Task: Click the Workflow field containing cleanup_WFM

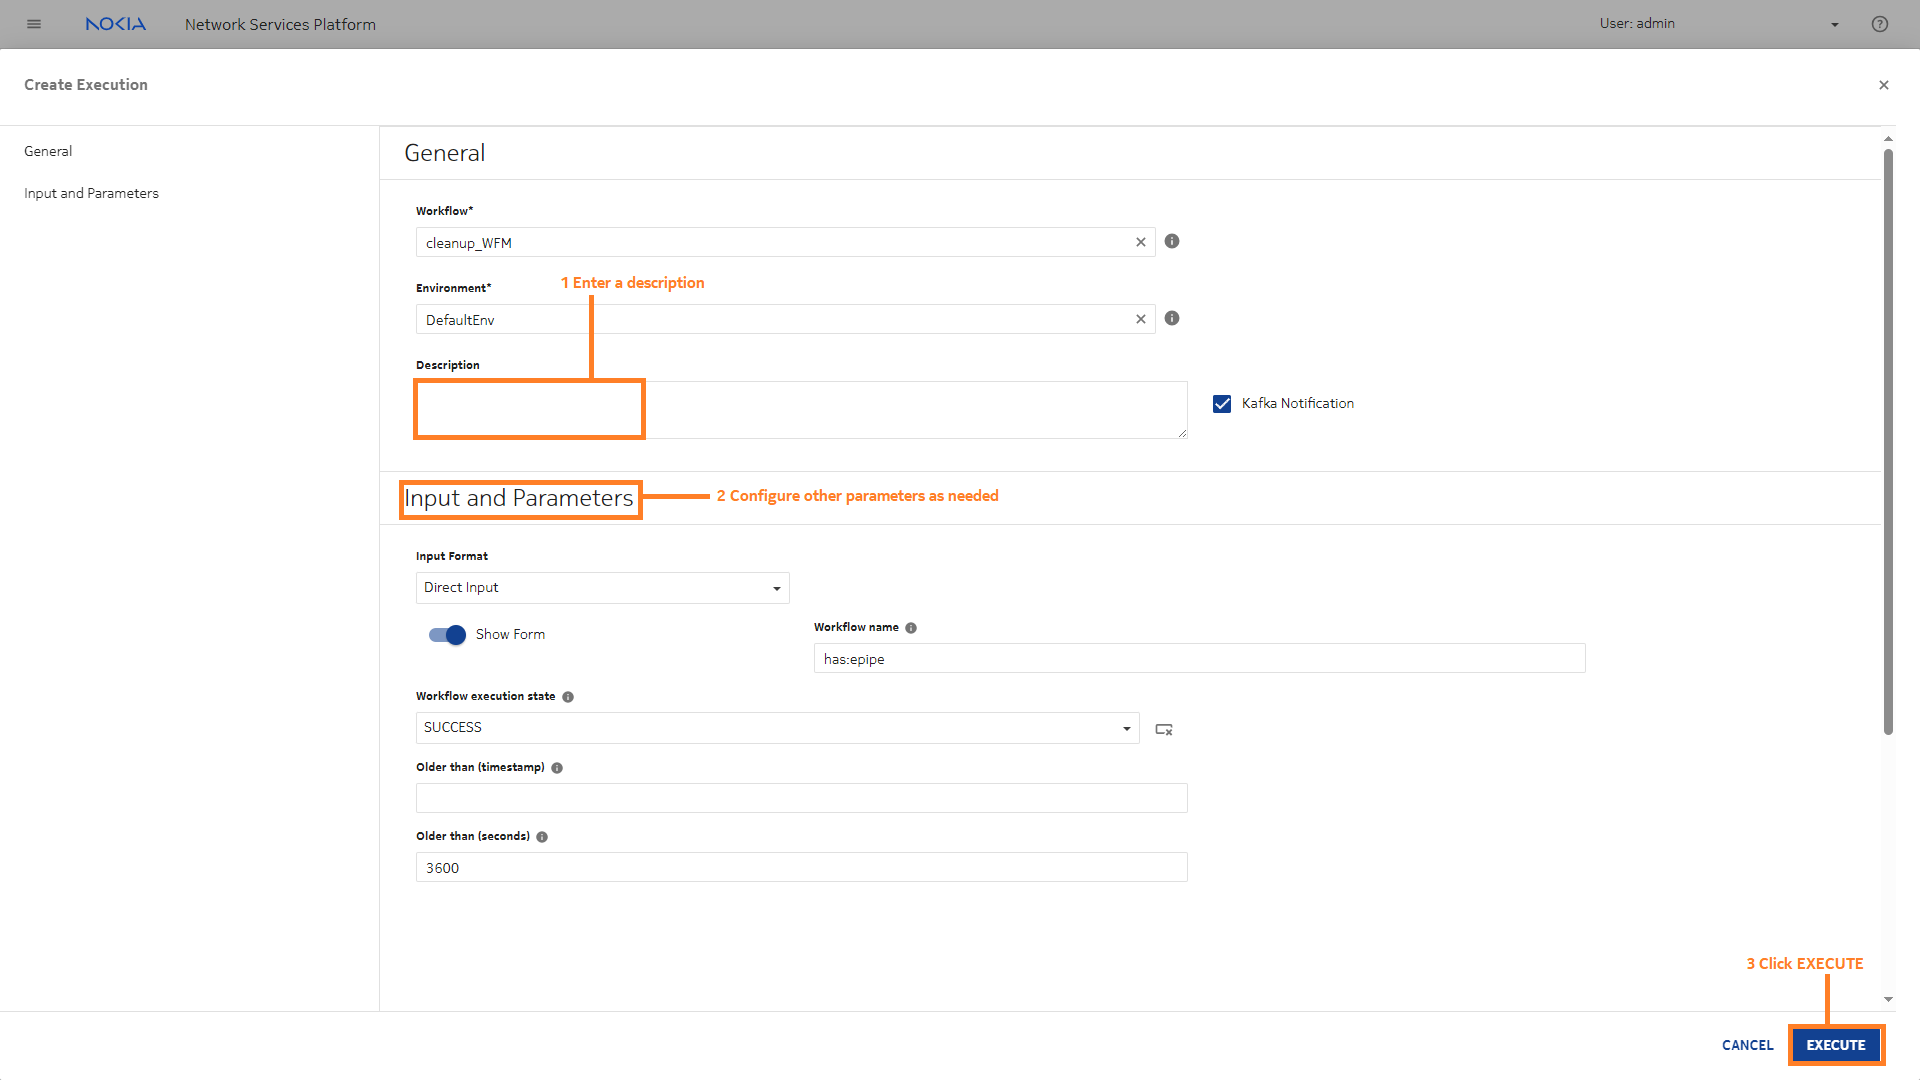Action: click(786, 242)
